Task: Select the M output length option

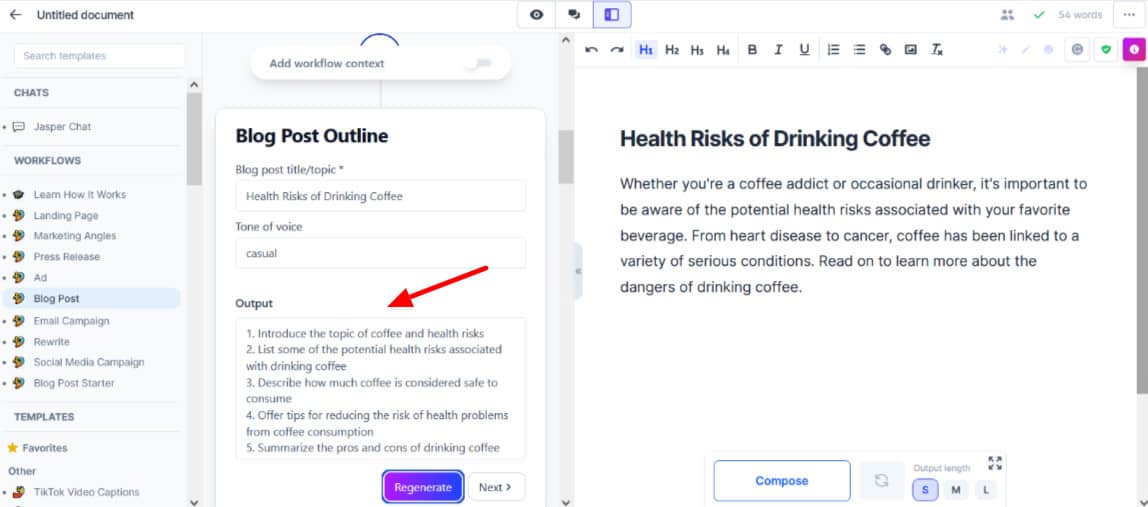Action: click(x=956, y=490)
